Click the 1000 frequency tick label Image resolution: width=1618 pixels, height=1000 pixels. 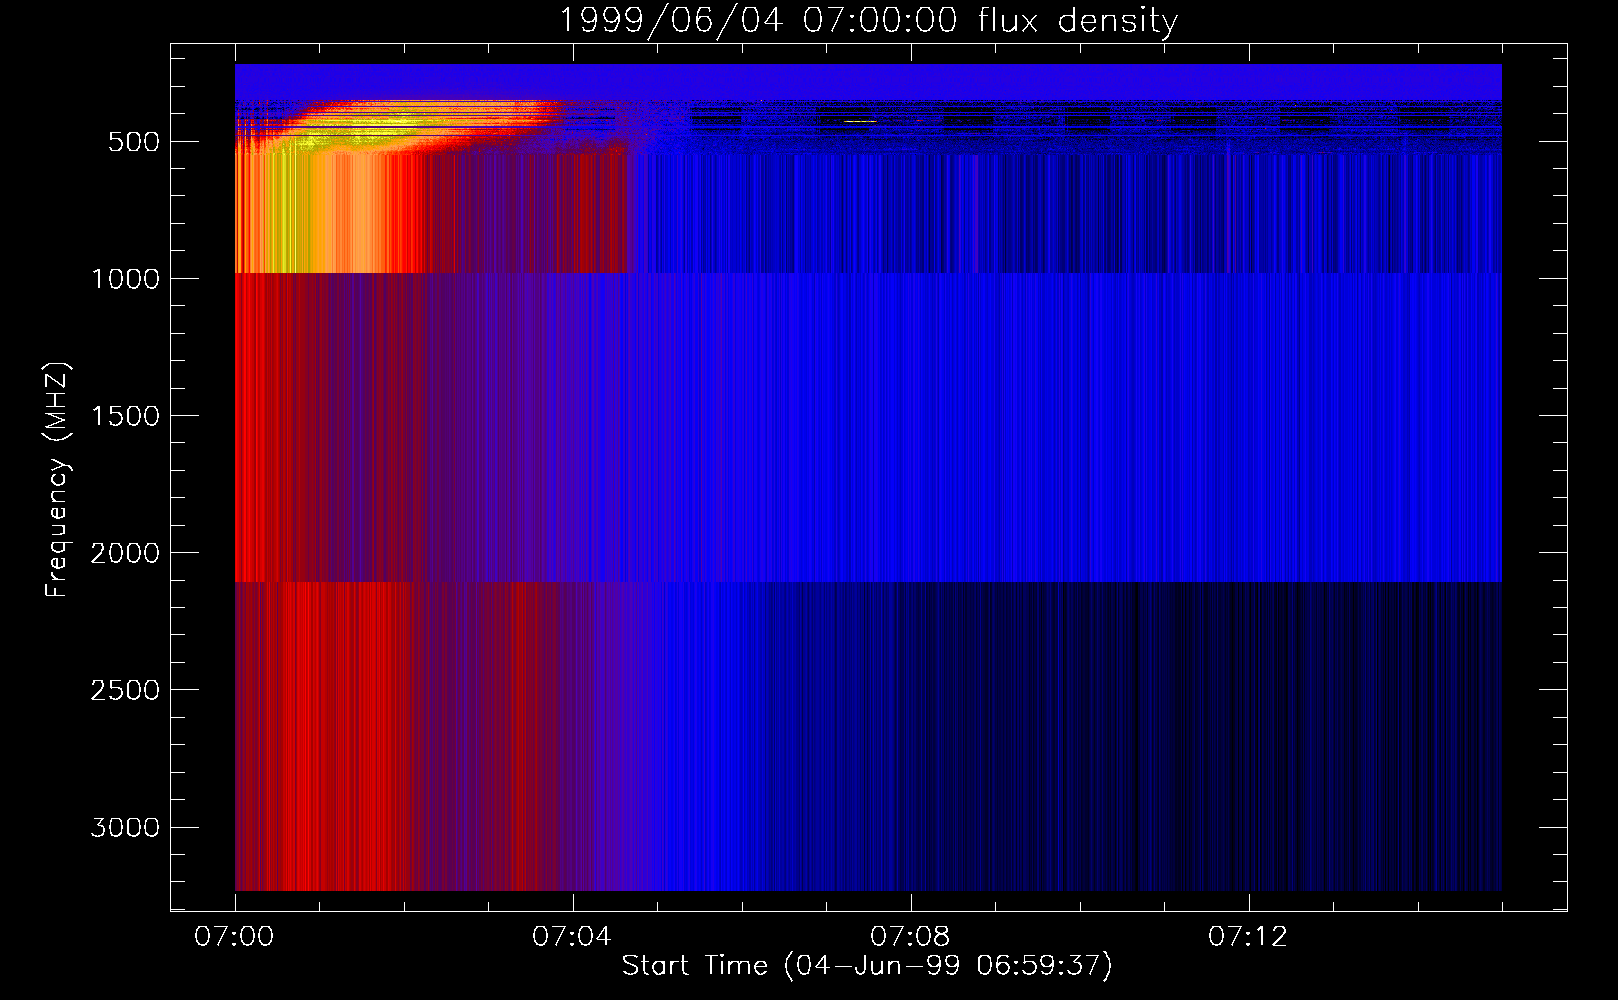point(125,279)
